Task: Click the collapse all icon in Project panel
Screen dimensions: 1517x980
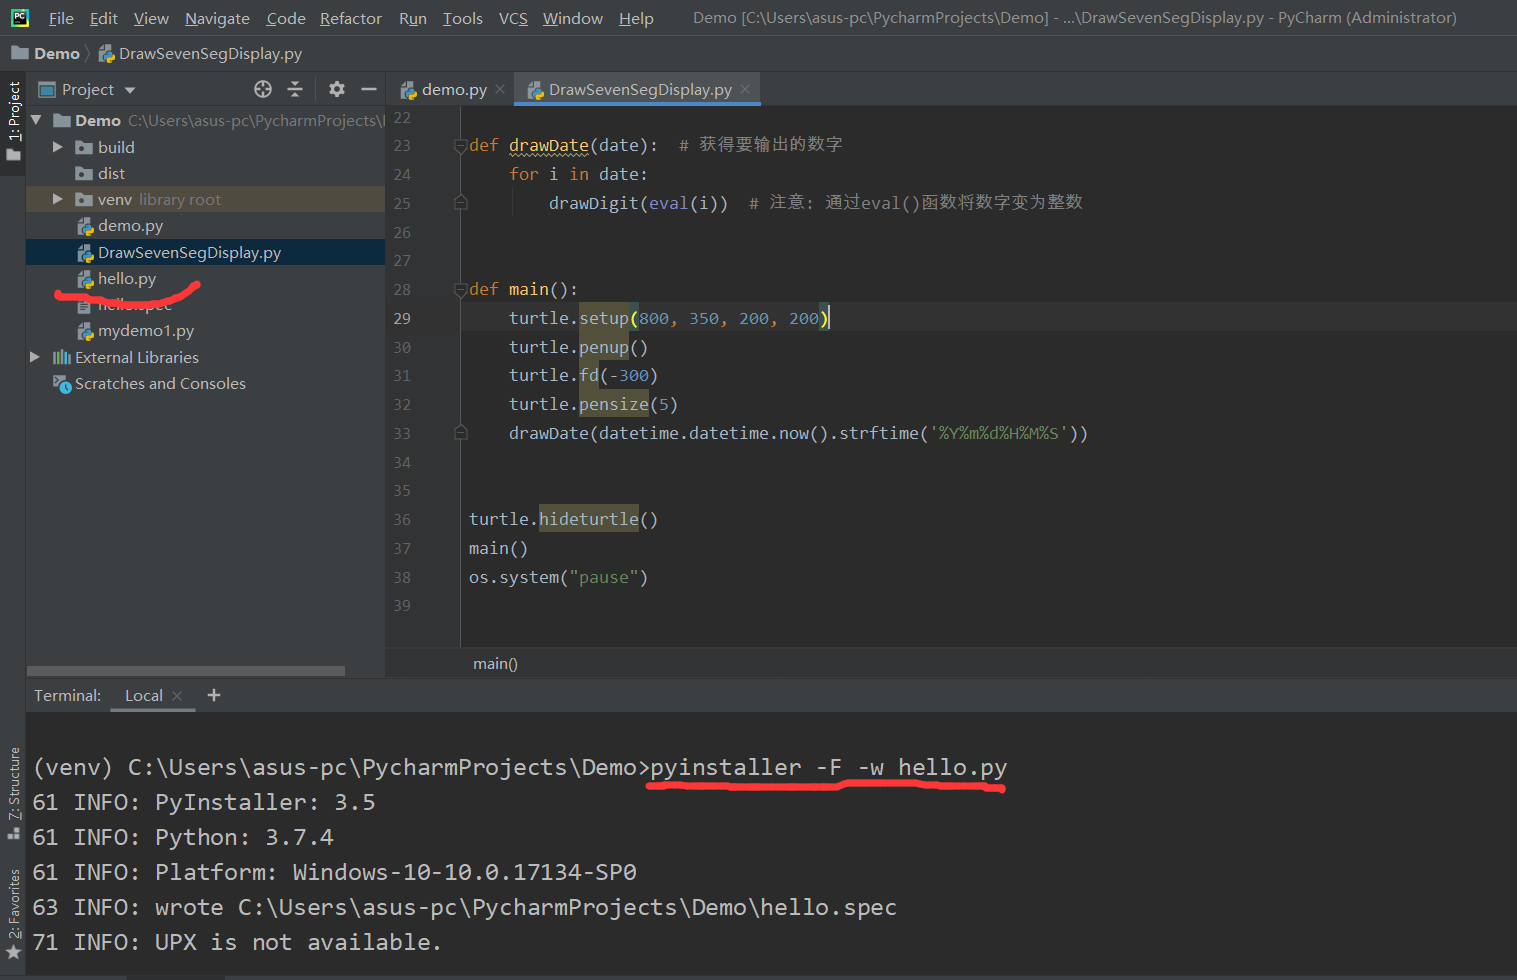Action: [x=295, y=89]
